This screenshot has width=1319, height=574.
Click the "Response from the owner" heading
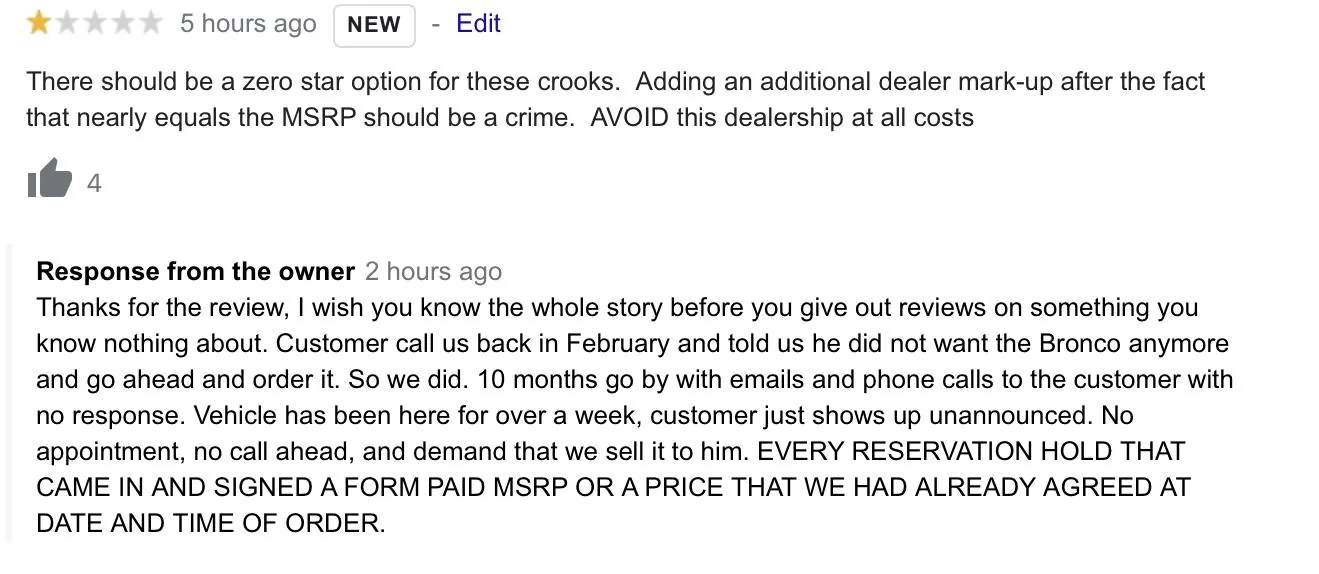196,271
